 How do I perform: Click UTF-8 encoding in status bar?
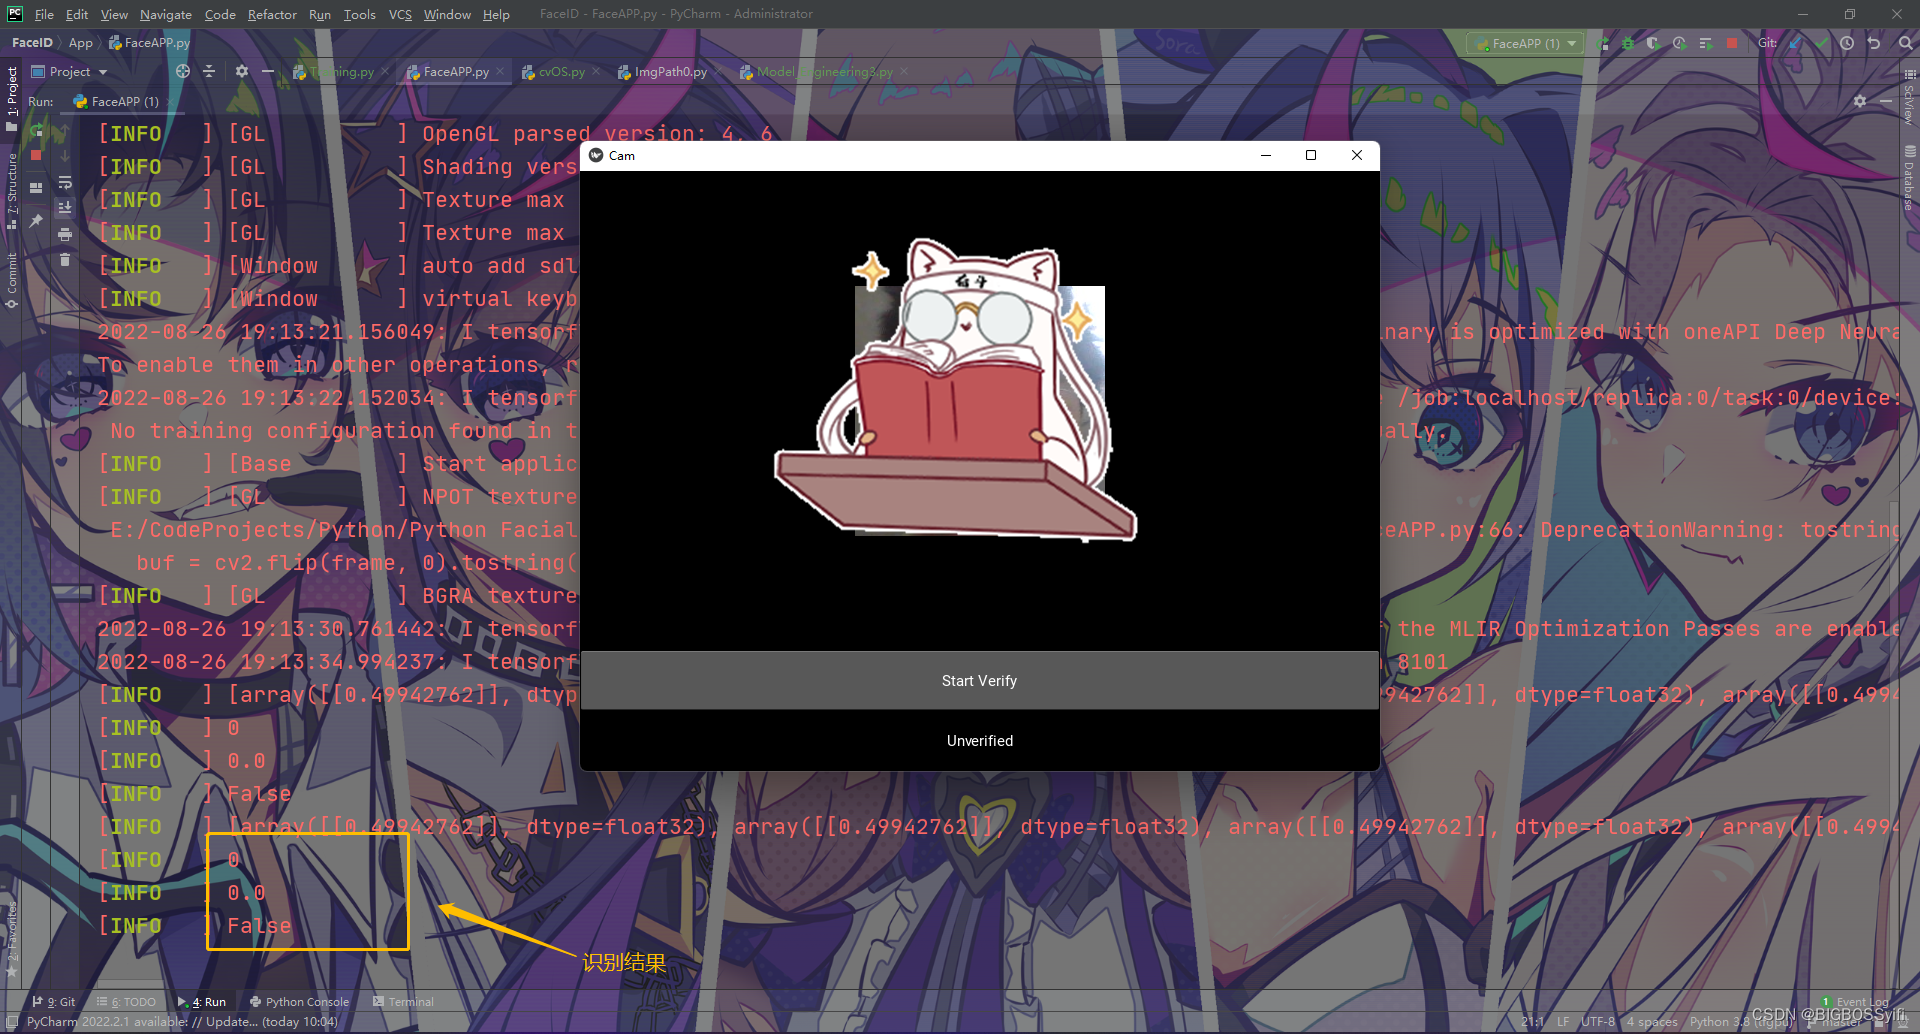point(1598,1021)
